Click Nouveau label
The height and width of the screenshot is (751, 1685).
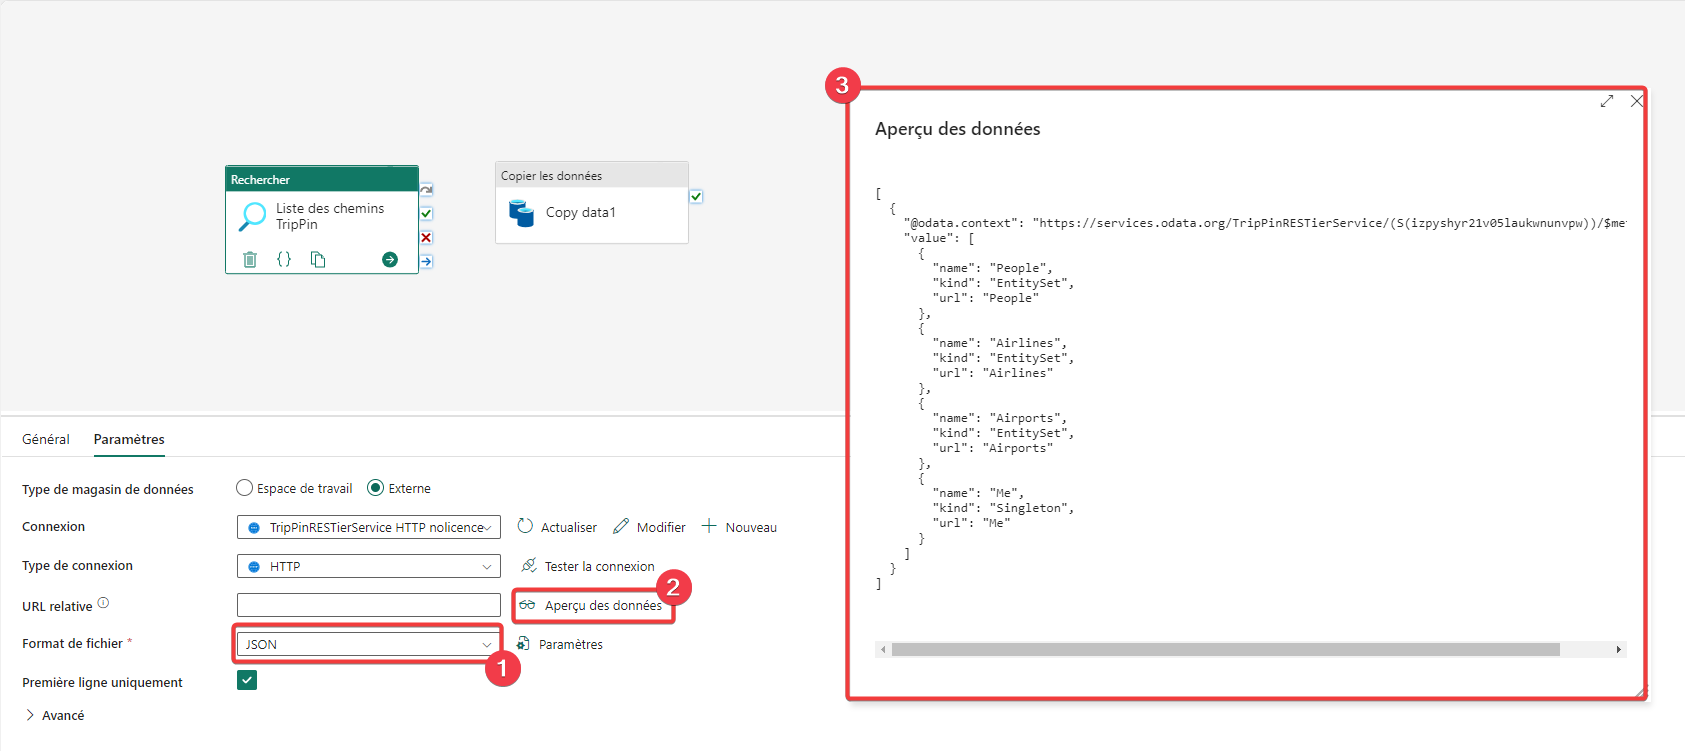751,527
